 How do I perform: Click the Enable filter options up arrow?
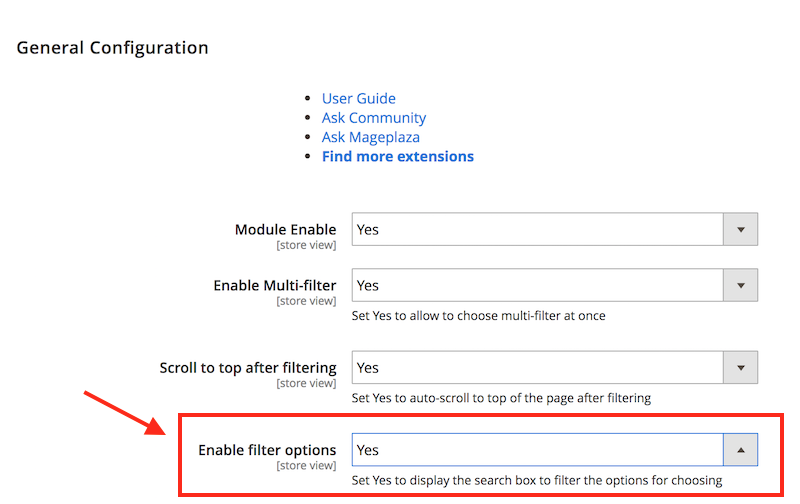[x=741, y=450]
